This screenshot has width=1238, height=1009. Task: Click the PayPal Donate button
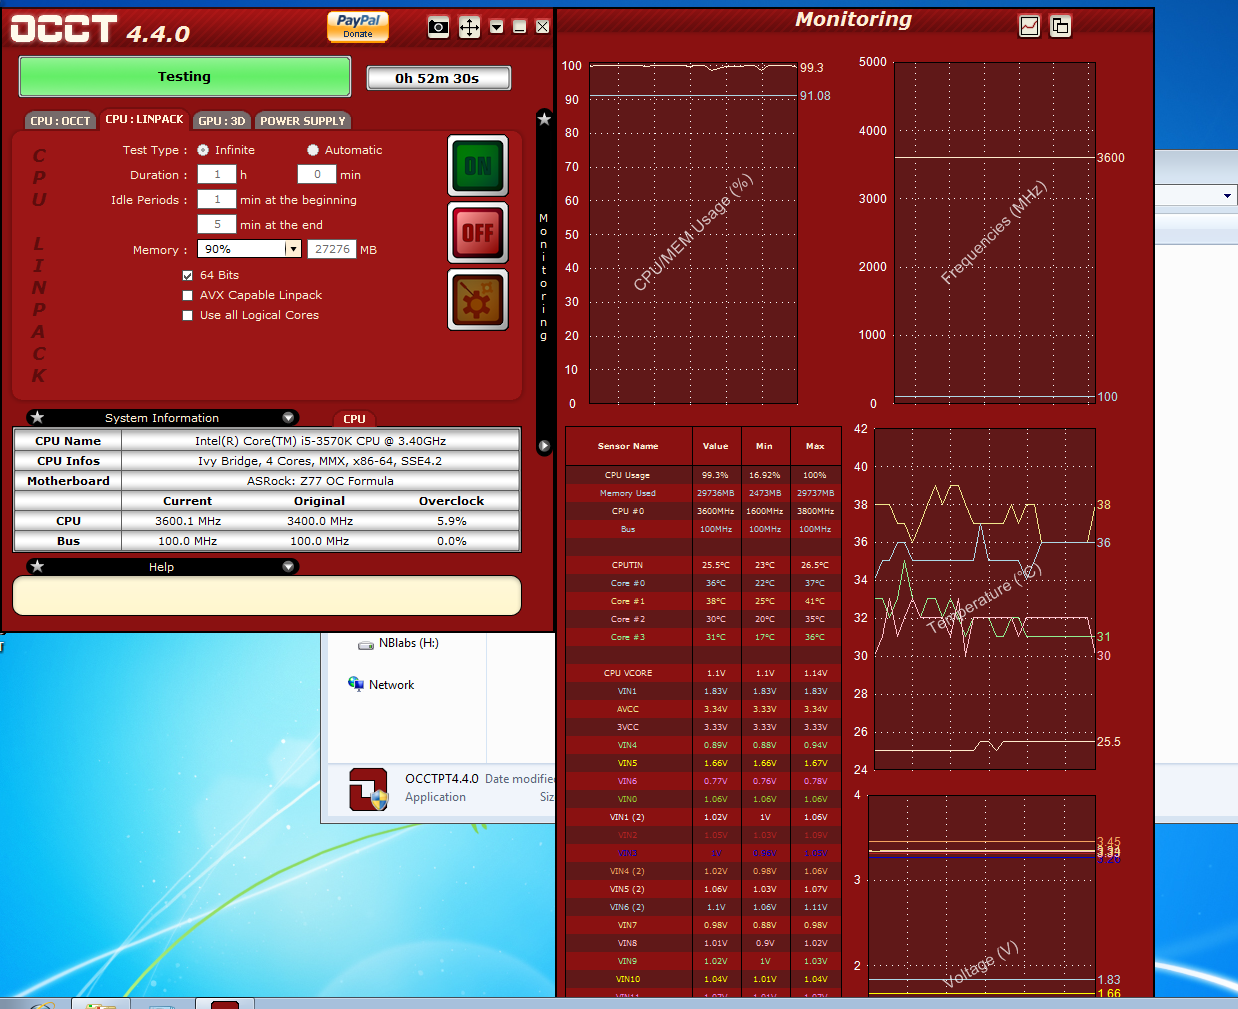click(357, 26)
